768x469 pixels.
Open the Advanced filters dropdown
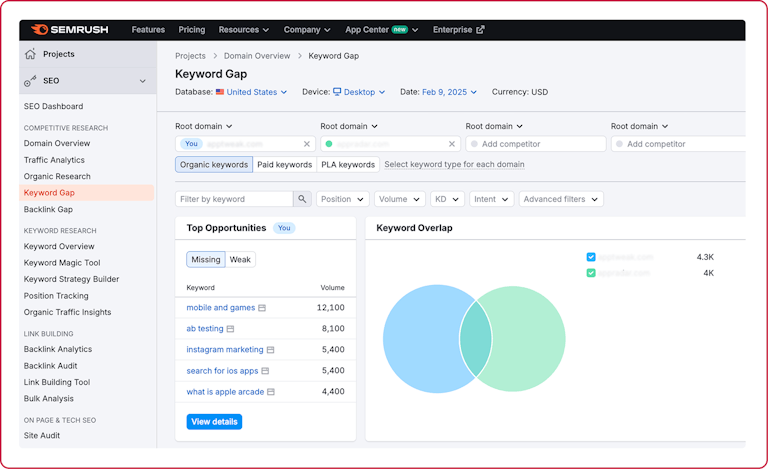pyautogui.click(x=561, y=199)
